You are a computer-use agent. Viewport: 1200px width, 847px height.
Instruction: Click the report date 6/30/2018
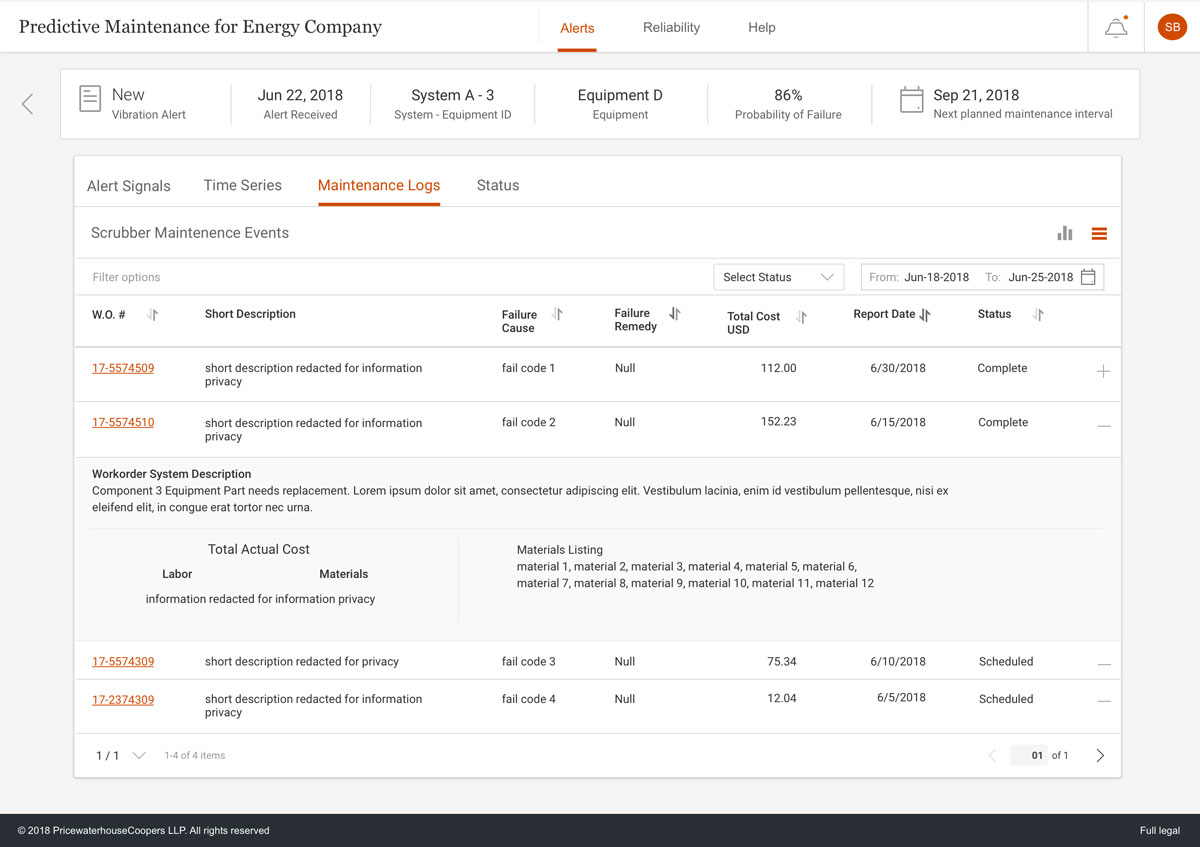[x=898, y=368]
